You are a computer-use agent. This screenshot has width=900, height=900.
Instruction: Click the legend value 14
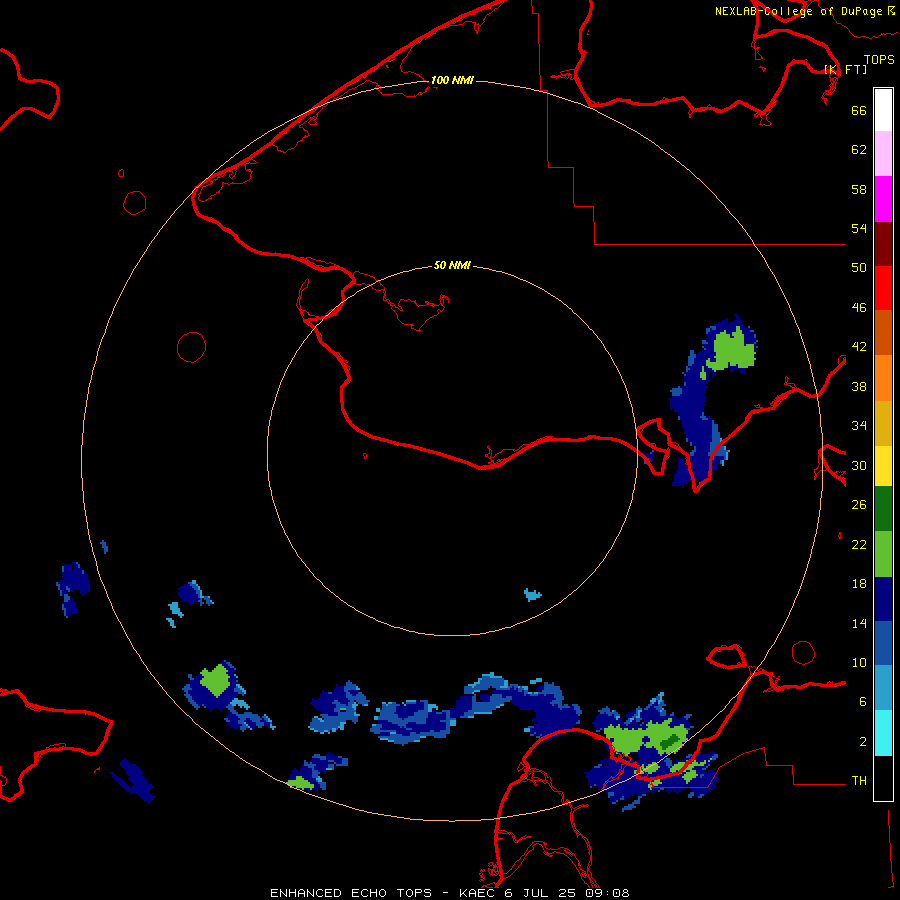(859, 623)
